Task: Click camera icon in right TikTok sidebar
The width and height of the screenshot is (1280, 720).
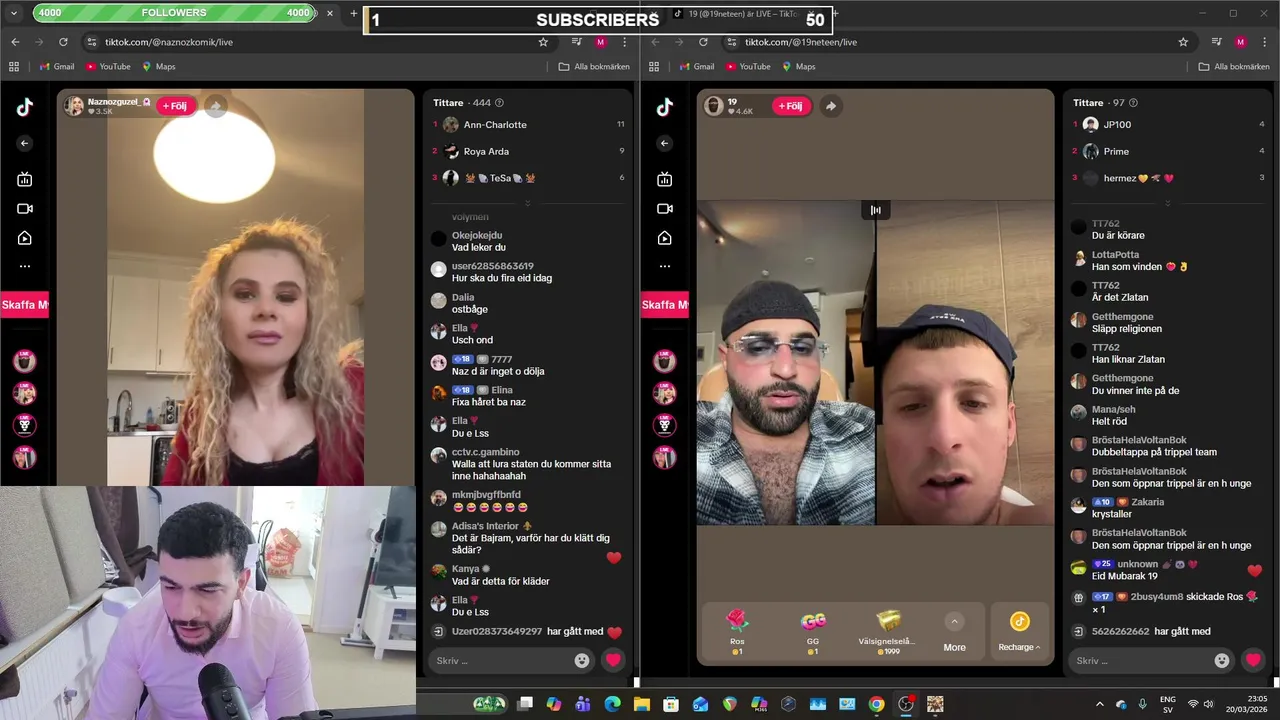Action: 664,208
